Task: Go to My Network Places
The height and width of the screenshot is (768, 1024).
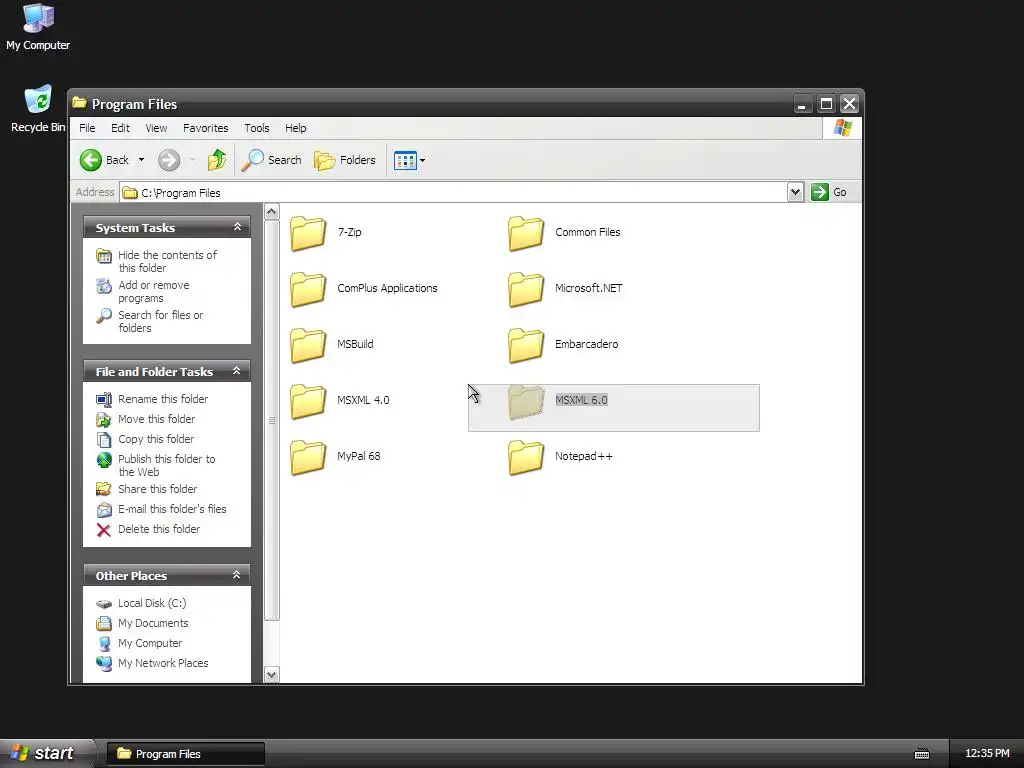Action: coord(163,663)
